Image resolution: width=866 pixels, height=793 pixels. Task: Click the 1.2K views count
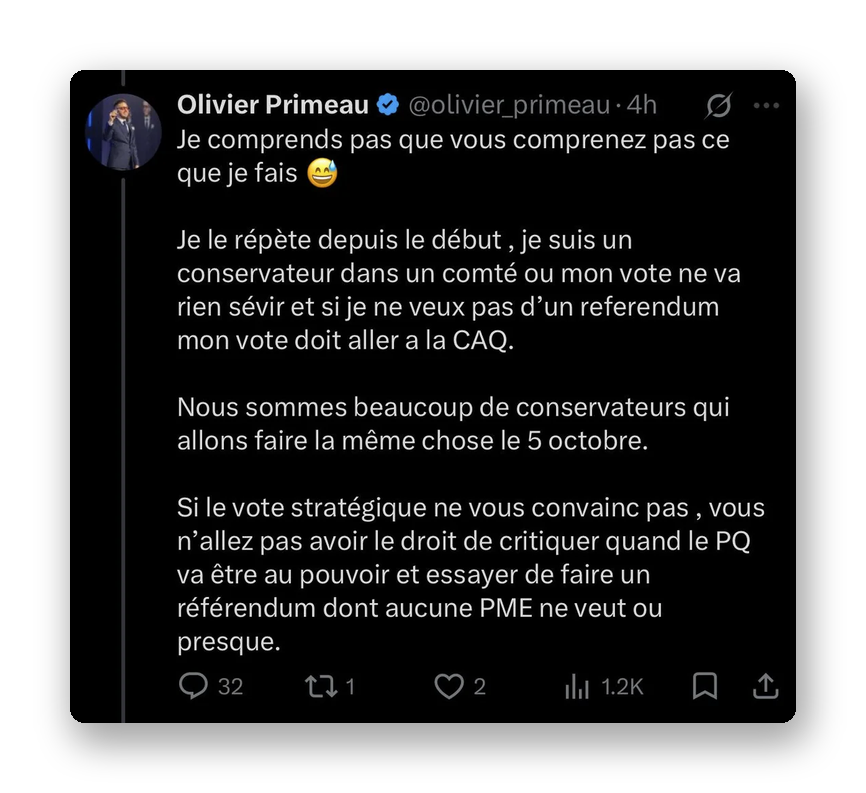[622, 686]
